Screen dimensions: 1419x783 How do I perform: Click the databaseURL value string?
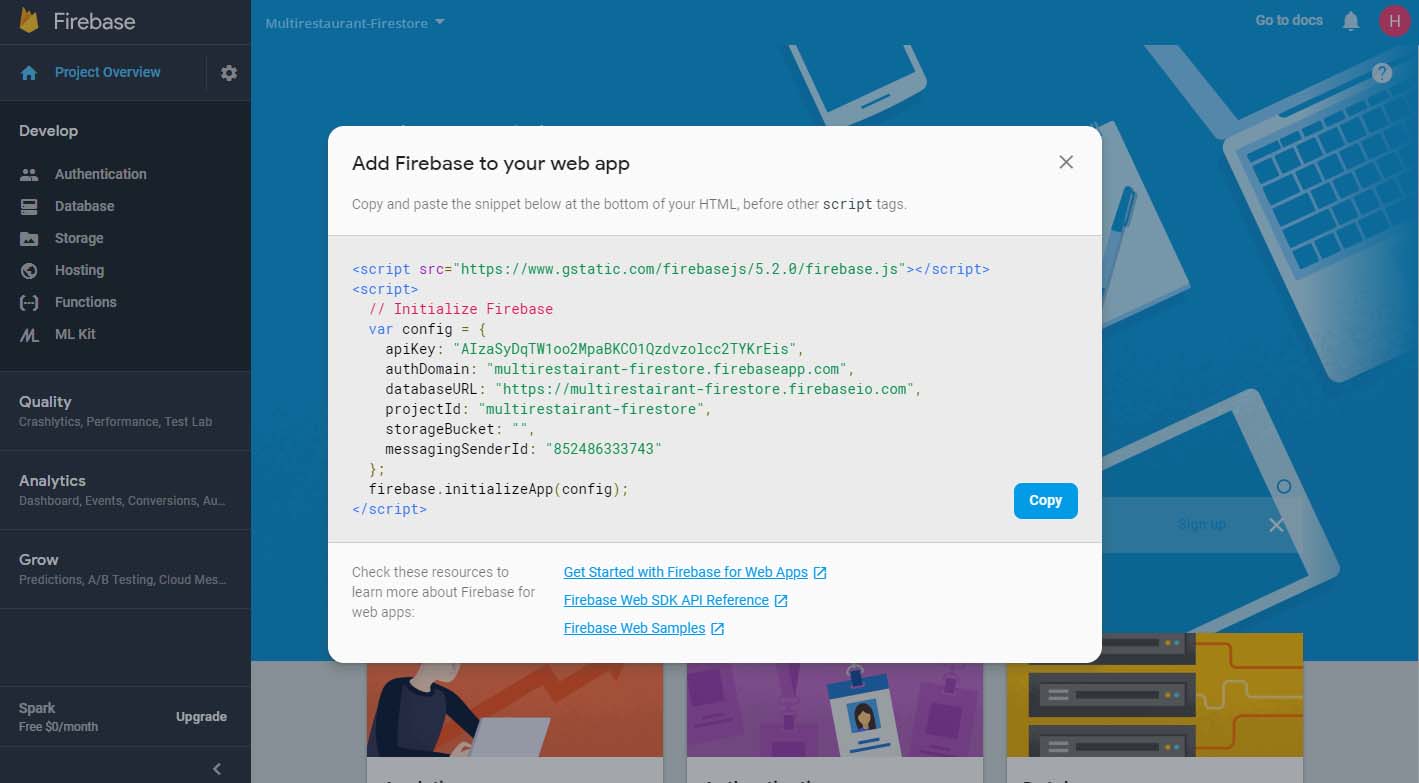(x=703, y=389)
